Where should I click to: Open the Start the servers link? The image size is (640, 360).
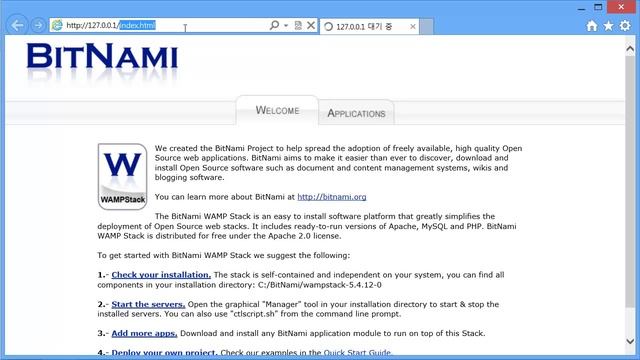148,304
